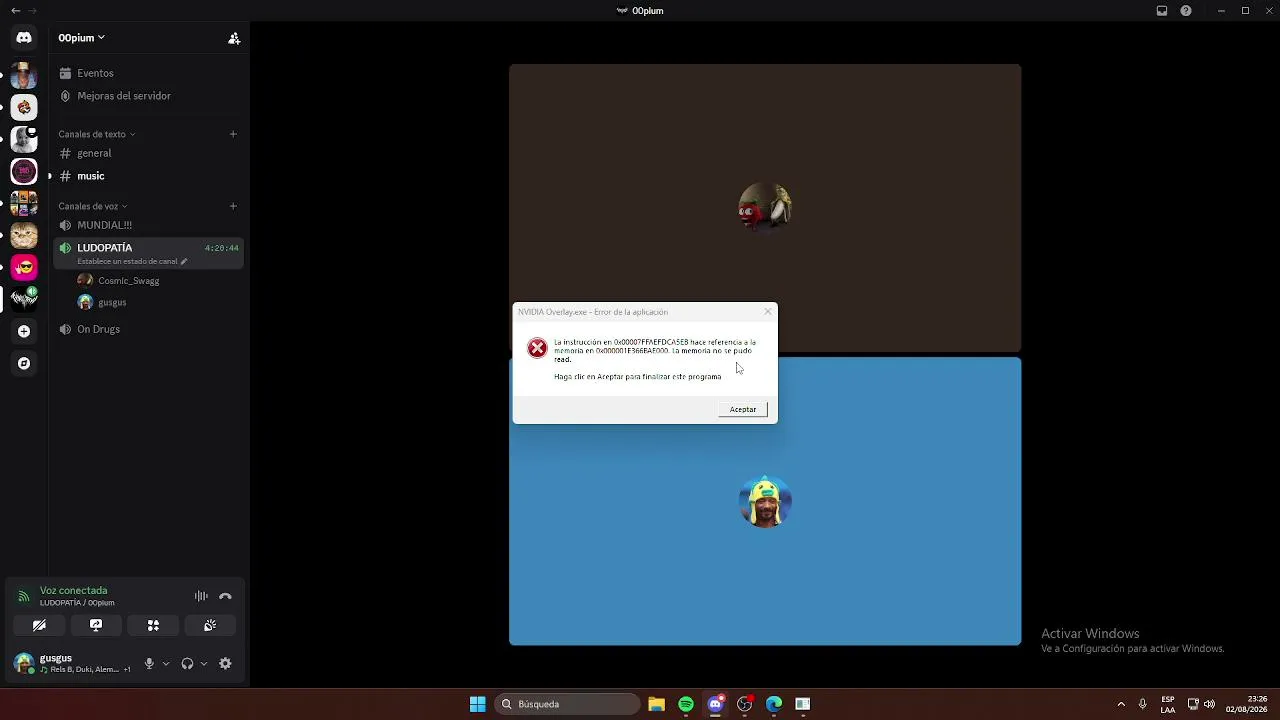Click the Voz conectada status text
This screenshot has width=1280, height=720.
click(x=73, y=591)
